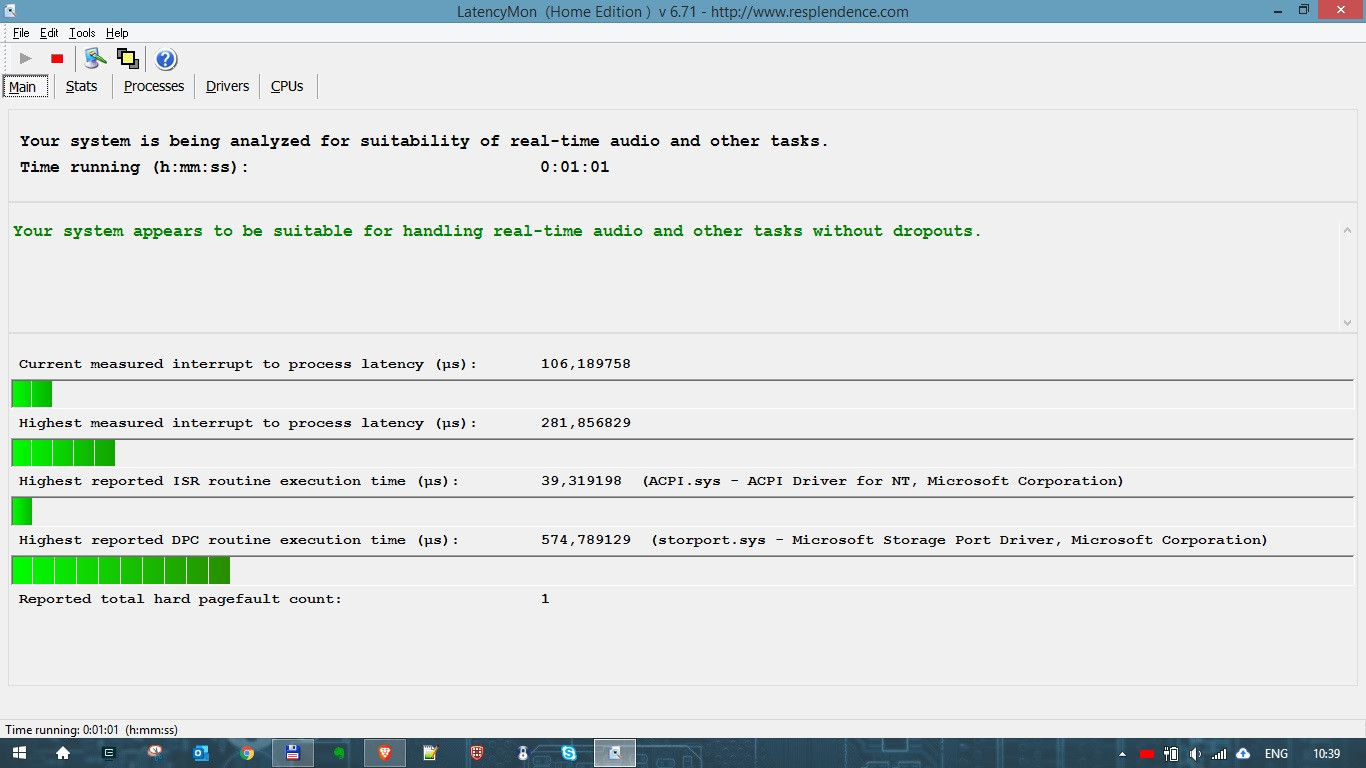
Task: Open help via blue question mark icon
Action: [x=166, y=59]
